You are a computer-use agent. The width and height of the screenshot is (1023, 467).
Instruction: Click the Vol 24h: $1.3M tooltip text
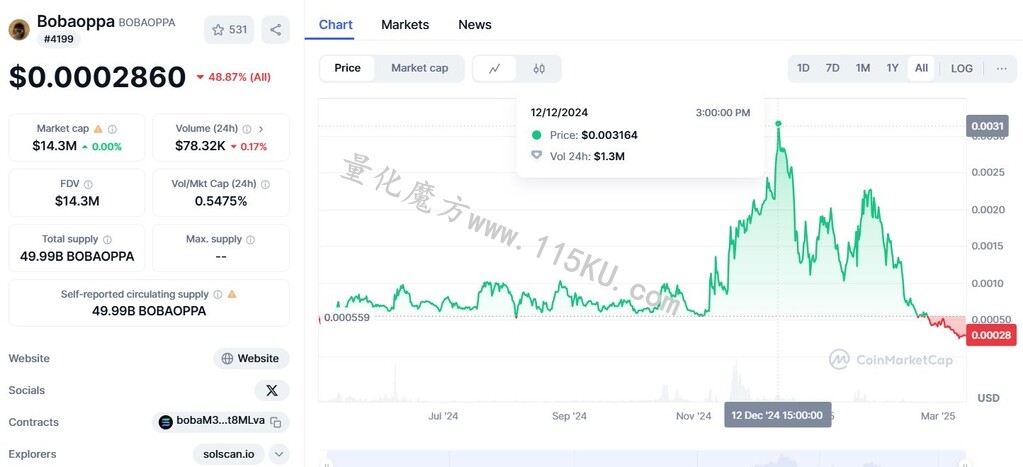point(587,157)
